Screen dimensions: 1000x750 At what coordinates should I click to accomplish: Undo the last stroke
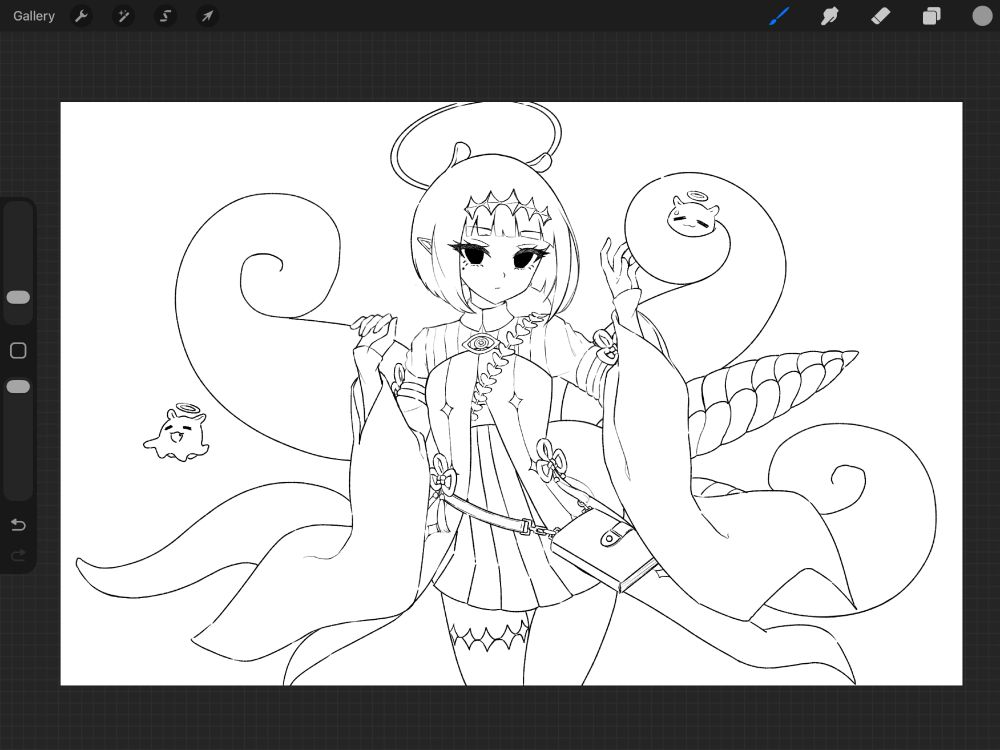18,525
